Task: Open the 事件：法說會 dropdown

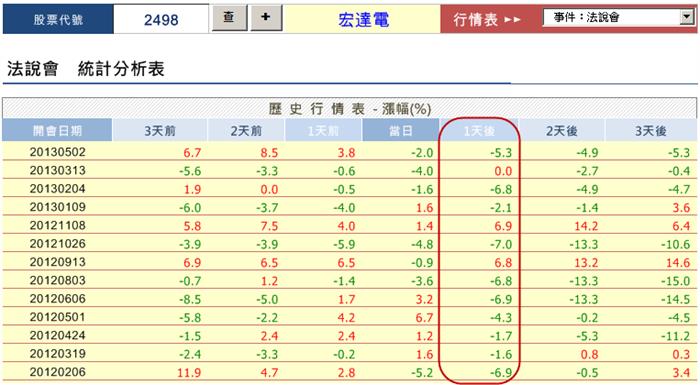Action: pyautogui.click(x=618, y=17)
